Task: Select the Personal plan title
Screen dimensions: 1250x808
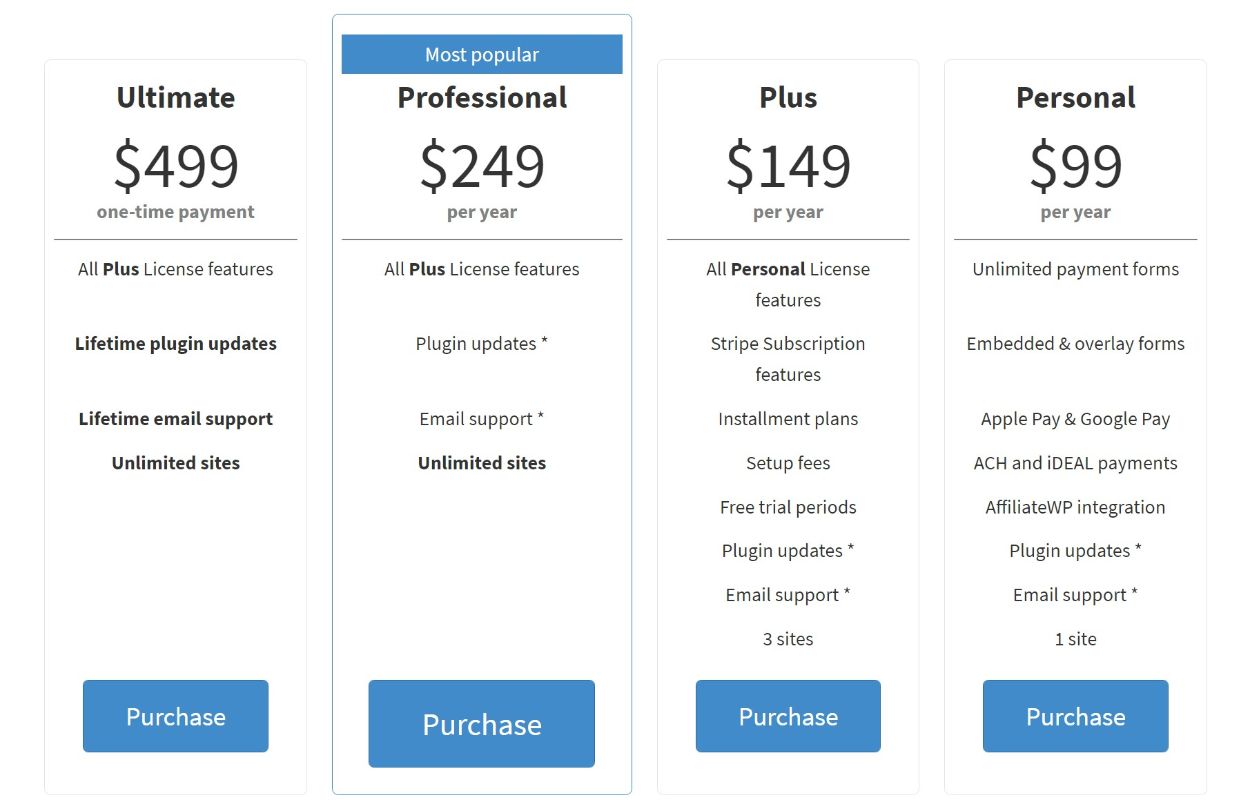Action: click(x=1075, y=97)
